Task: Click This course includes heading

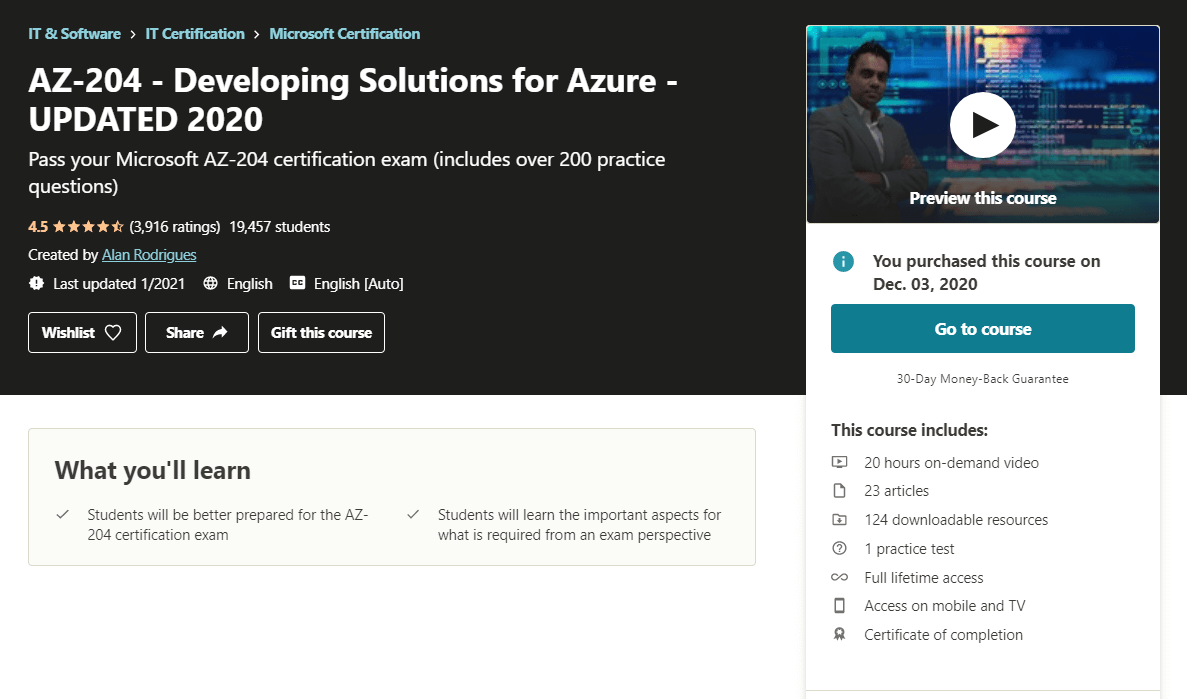Action: pyautogui.click(x=909, y=430)
